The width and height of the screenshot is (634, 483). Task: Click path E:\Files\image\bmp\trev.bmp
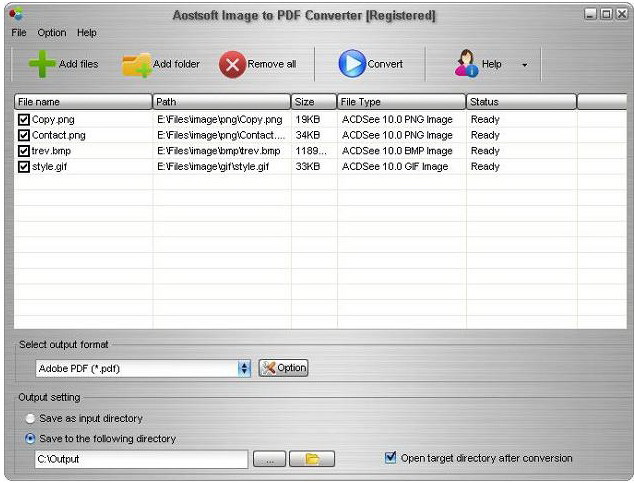pyautogui.click(x=219, y=151)
